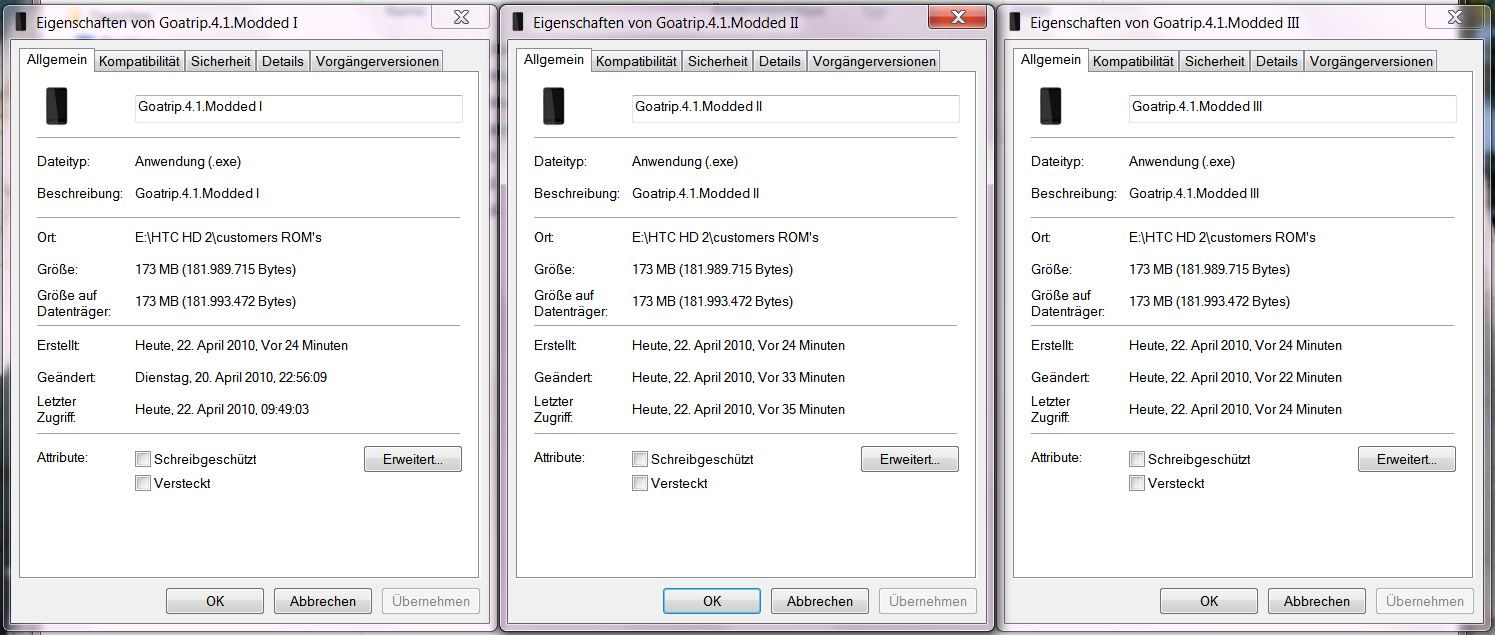Click file name field containing Goatrip.4.1.Modded II
Image resolution: width=1495 pixels, height=635 pixels.
click(796, 108)
